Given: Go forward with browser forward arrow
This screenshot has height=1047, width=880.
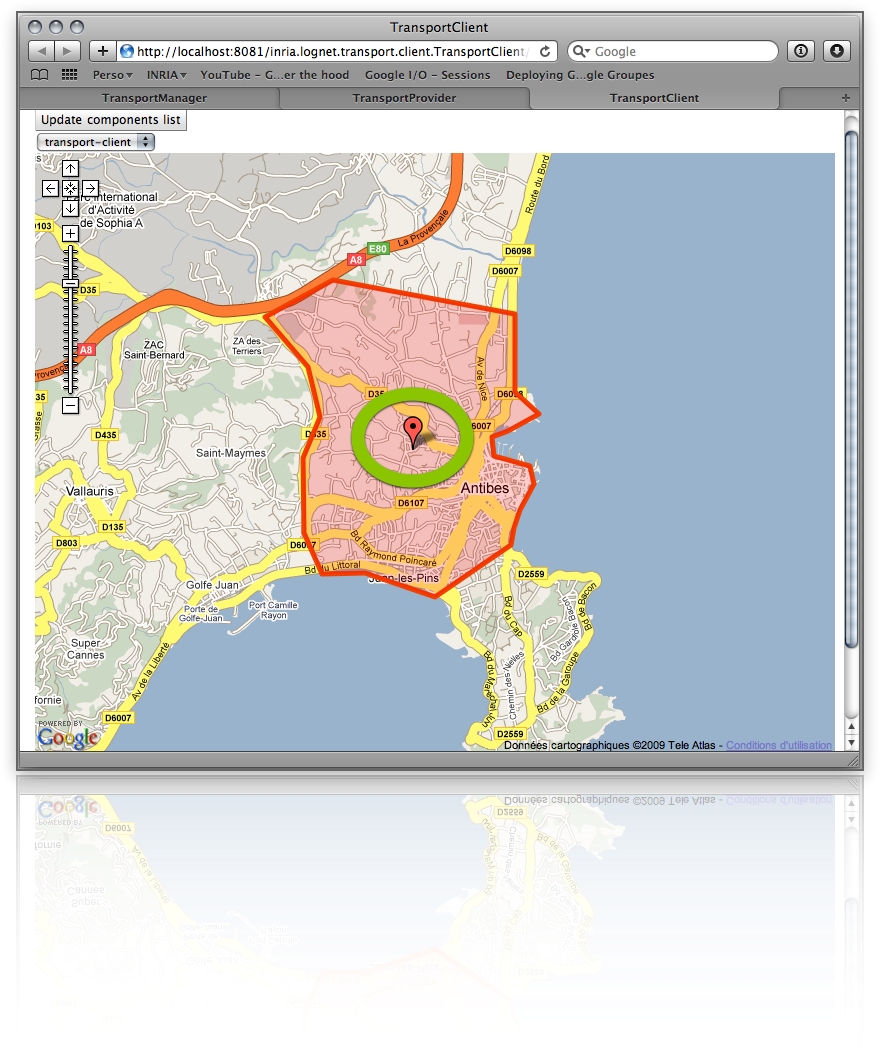Looking at the screenshot, I should pyautogui.click(x=67, y=51).
